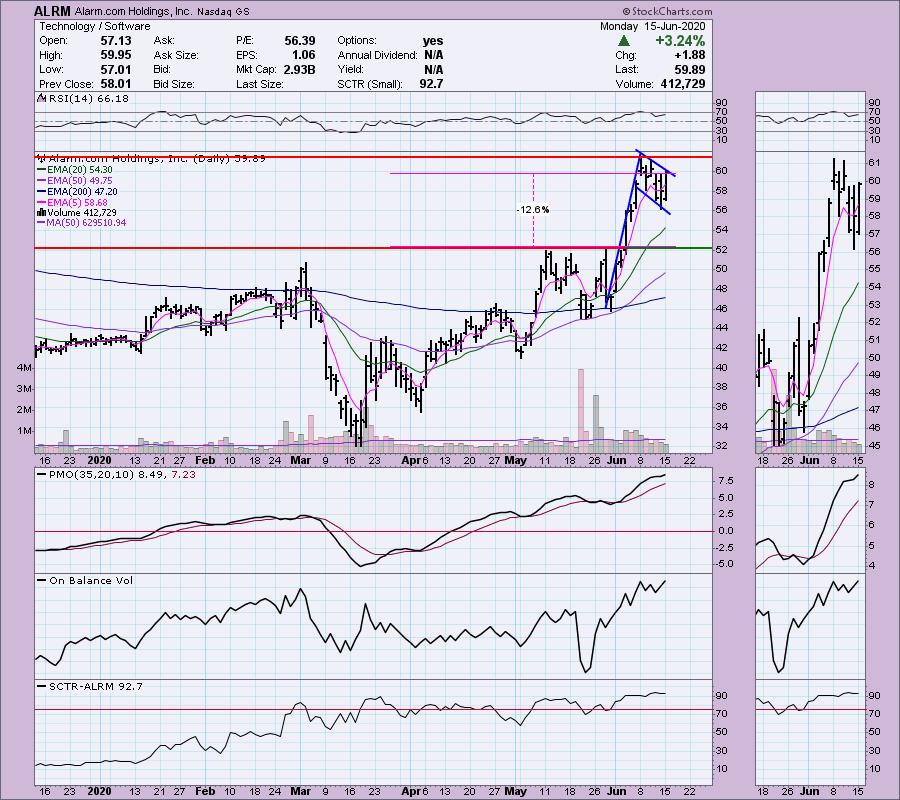Click the On Balance Vol panel label
This screenshot has height=800, width=900.
(91, 581)
